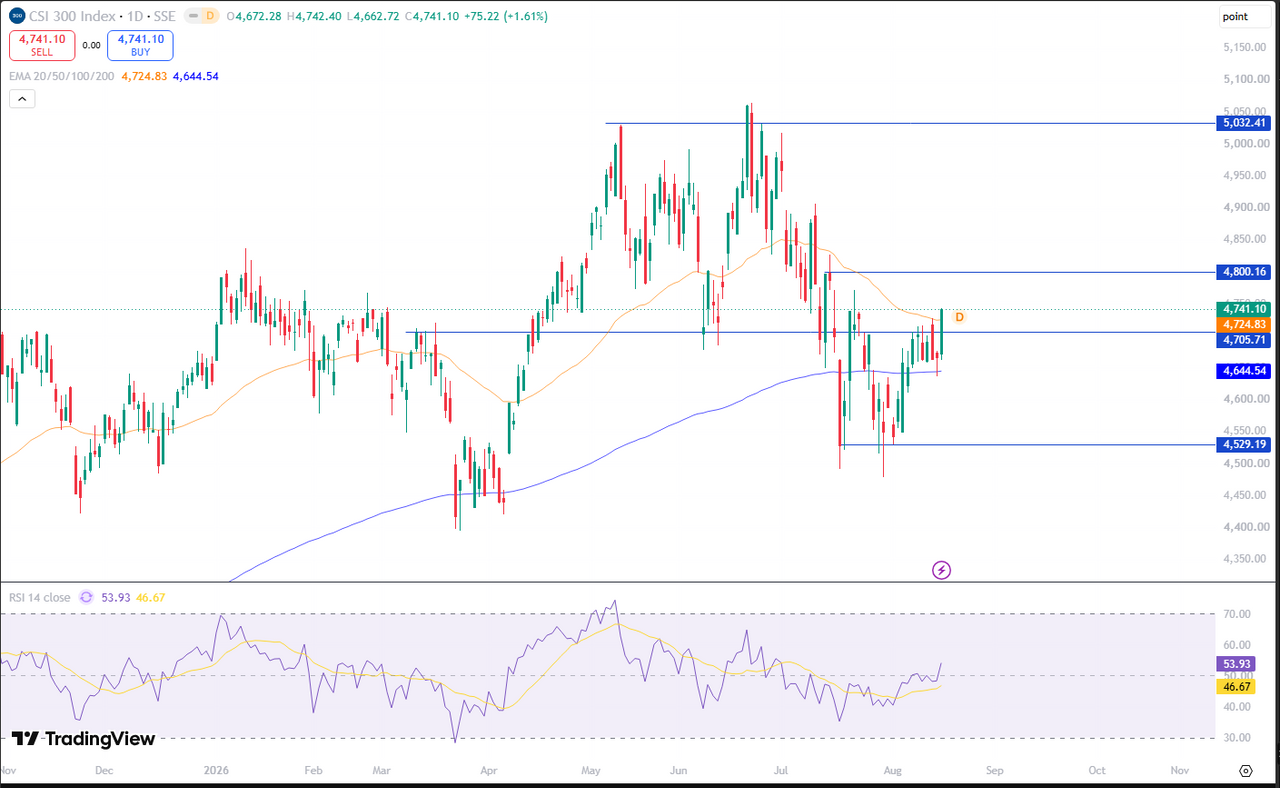Click the 5,000.00 price scale tick
The width and height of the screenshot is (1280, 788).
point(1243,143)
